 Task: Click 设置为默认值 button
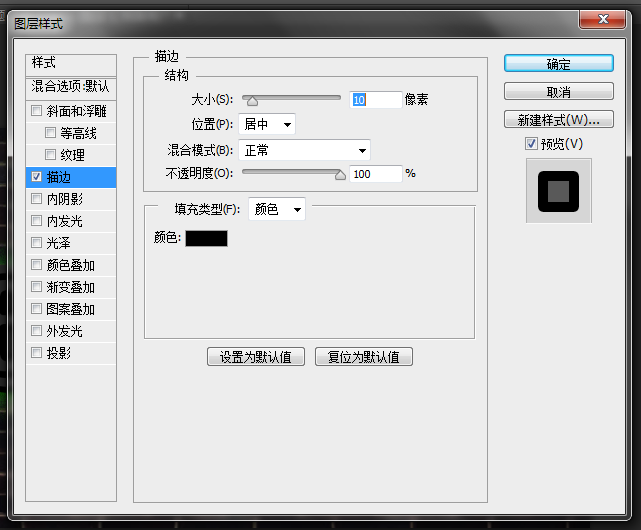click(256, 357)
